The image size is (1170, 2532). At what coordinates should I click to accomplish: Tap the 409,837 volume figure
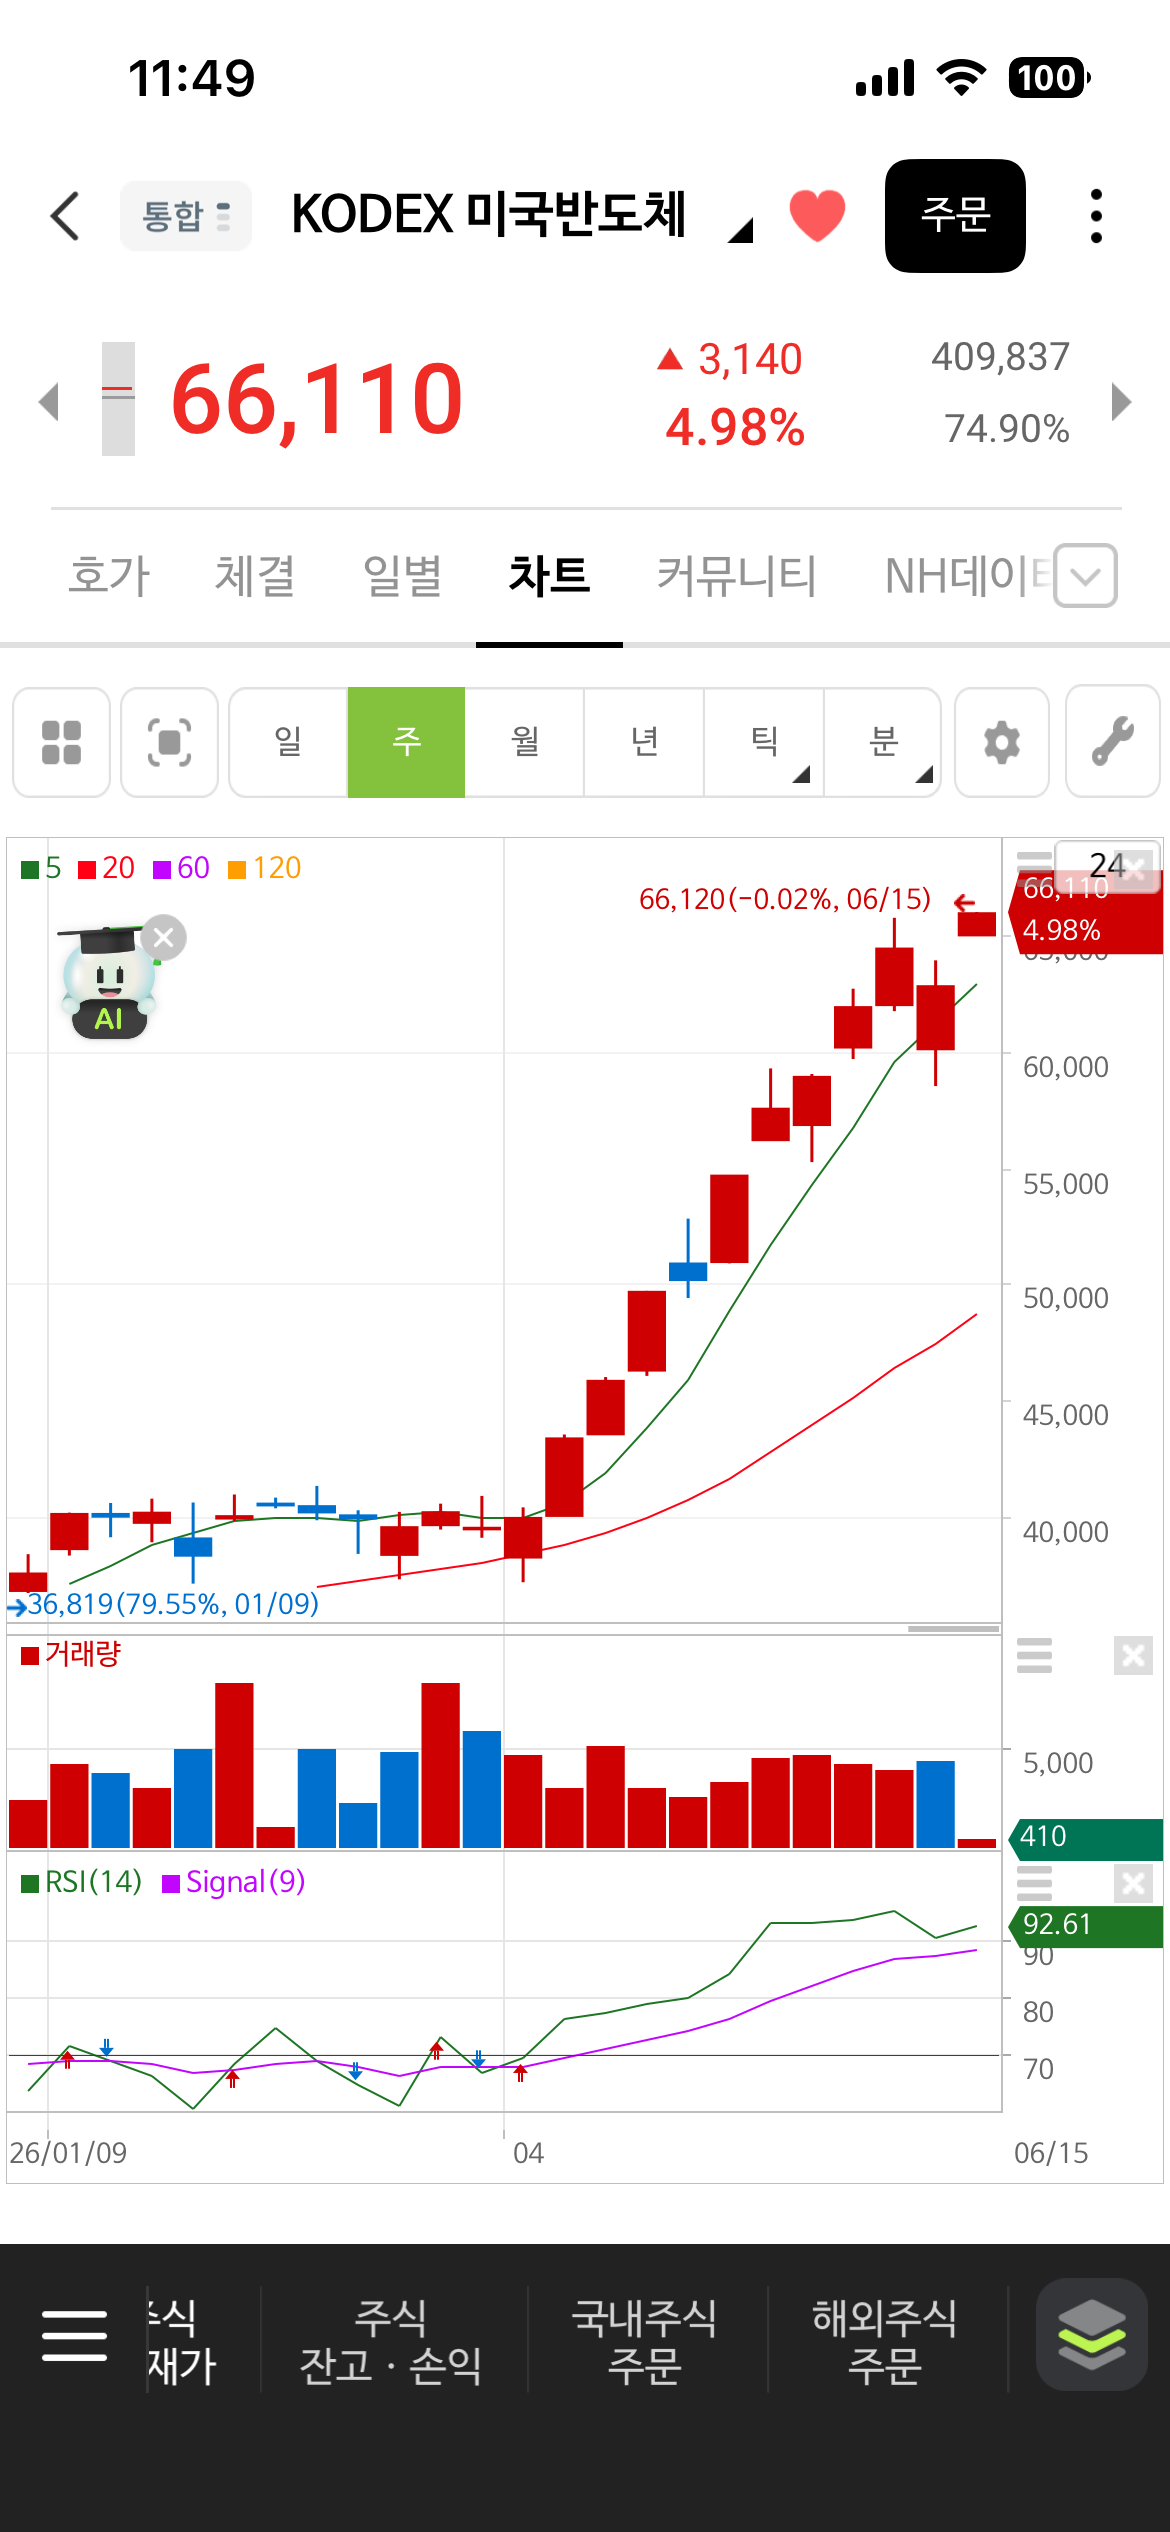(1000, 357)
